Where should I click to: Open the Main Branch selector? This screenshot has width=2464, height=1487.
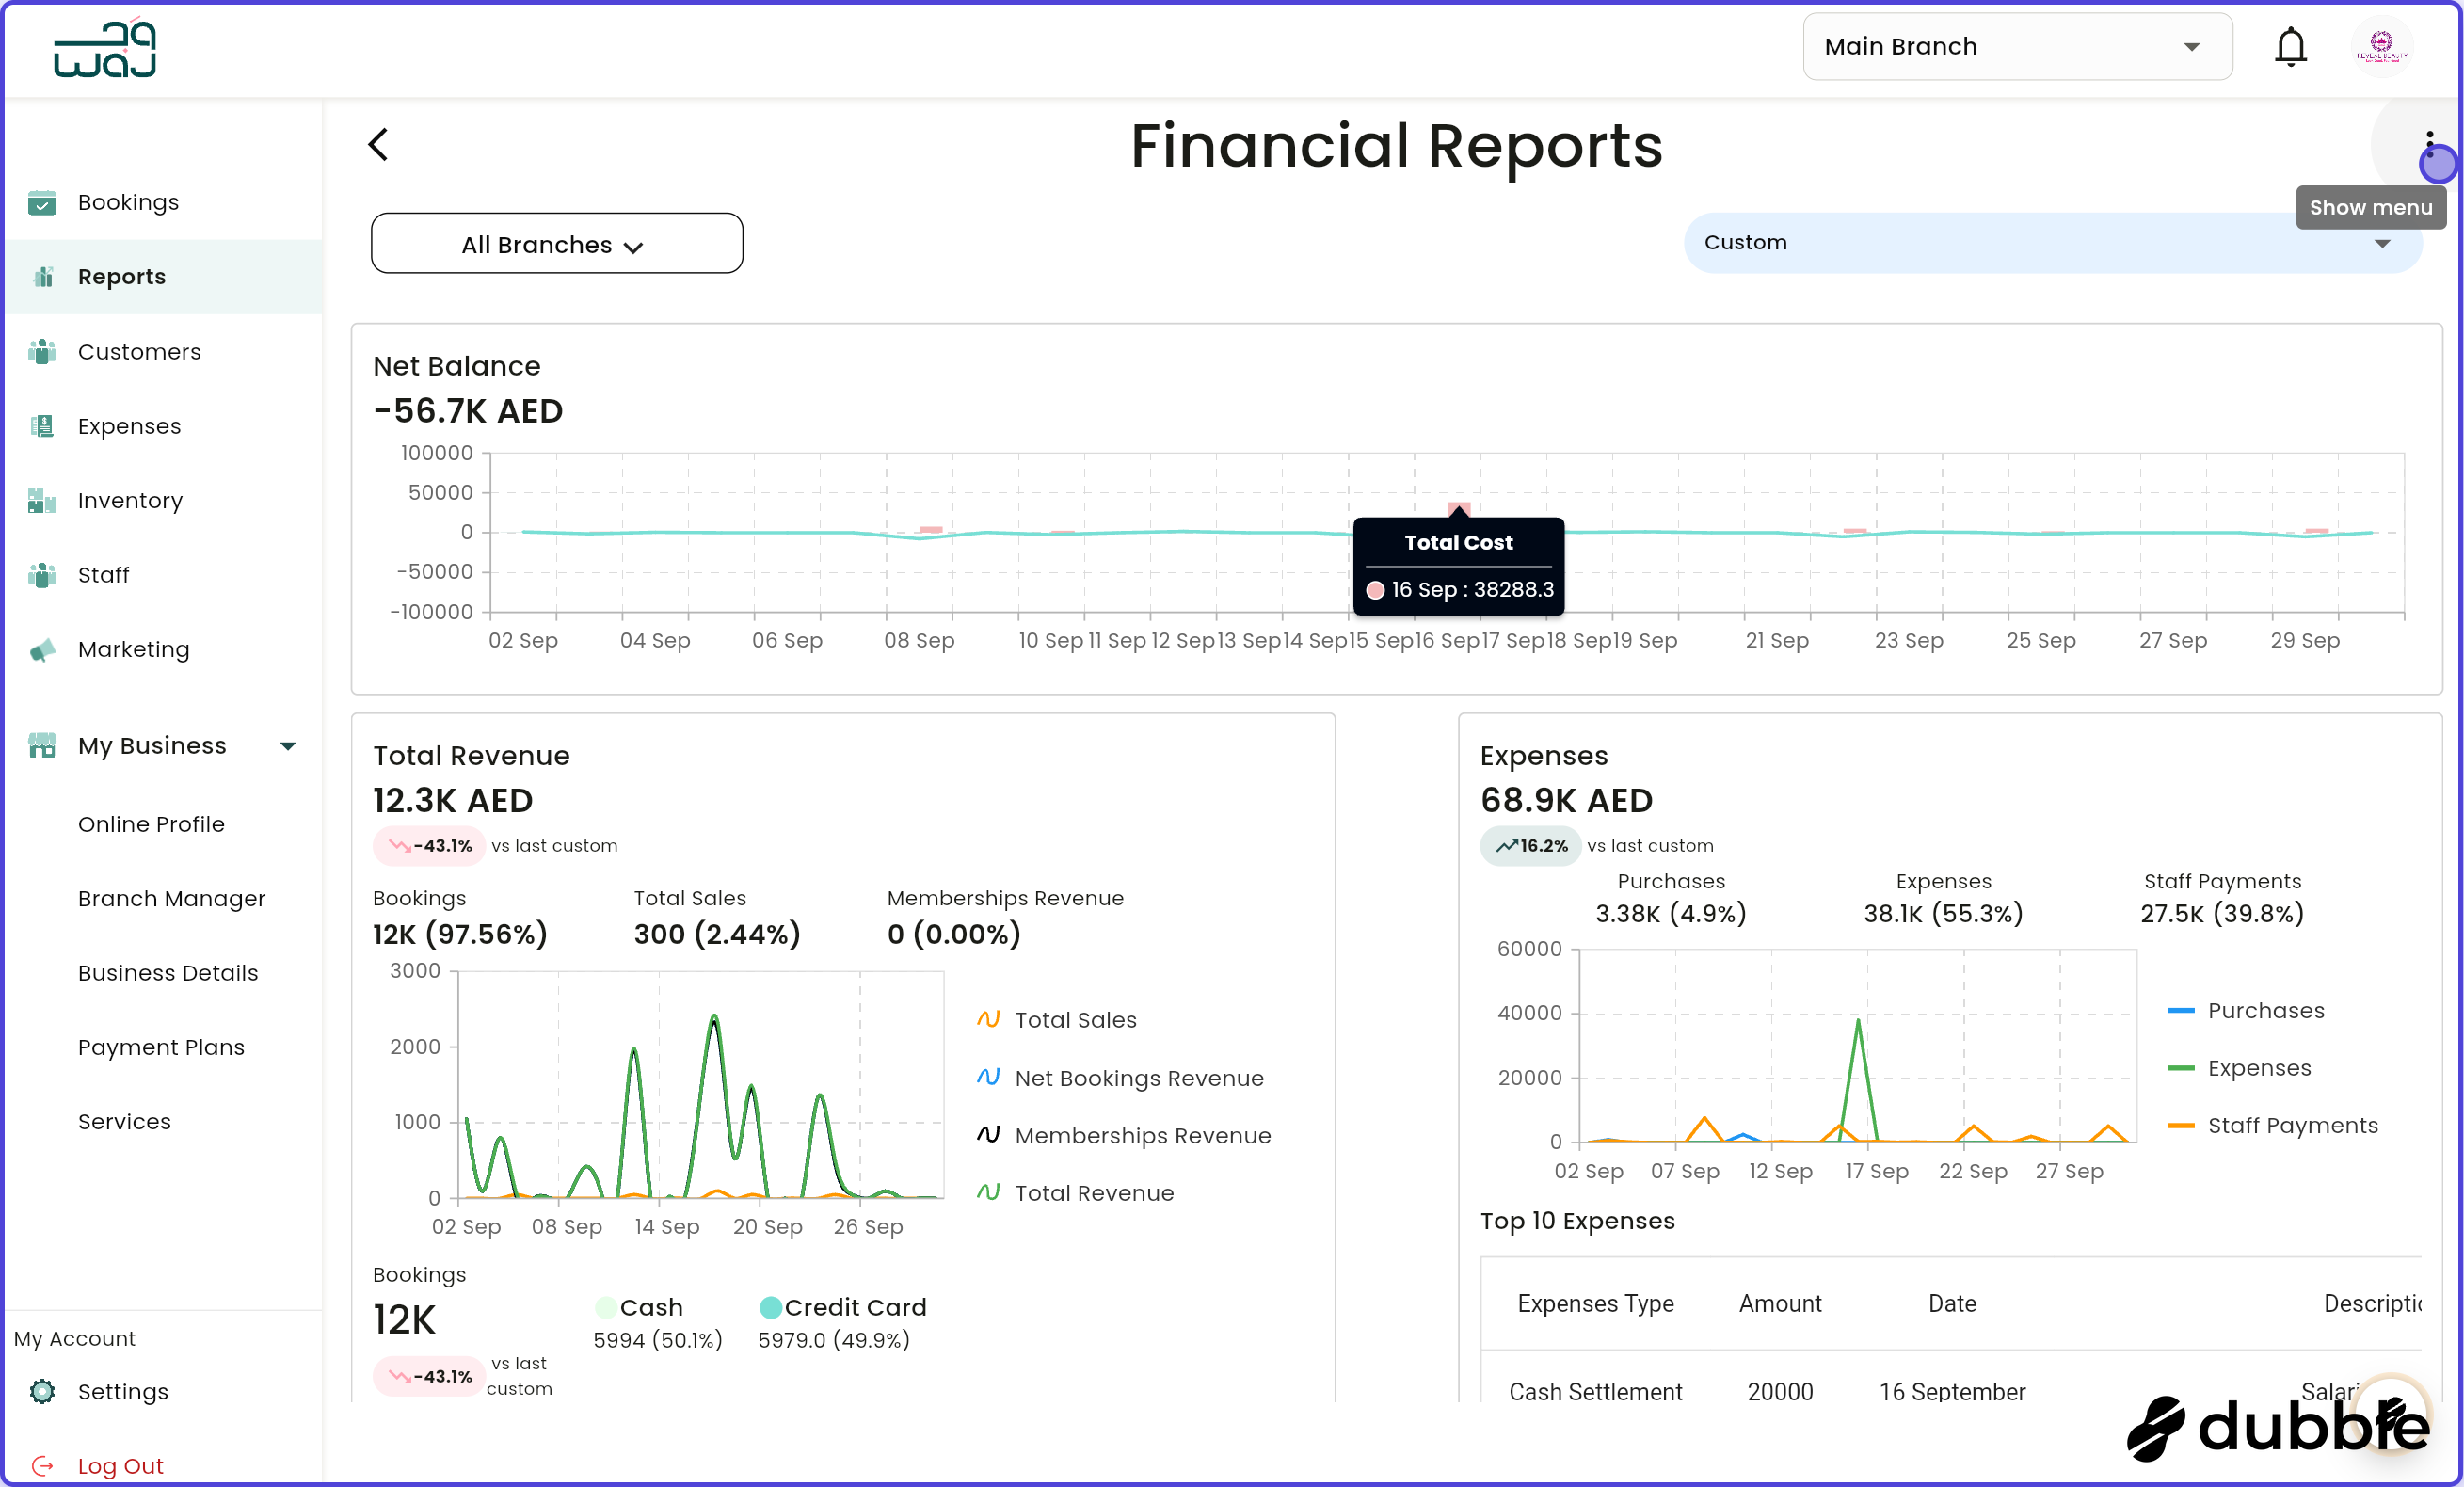[x=2016, y=46]
